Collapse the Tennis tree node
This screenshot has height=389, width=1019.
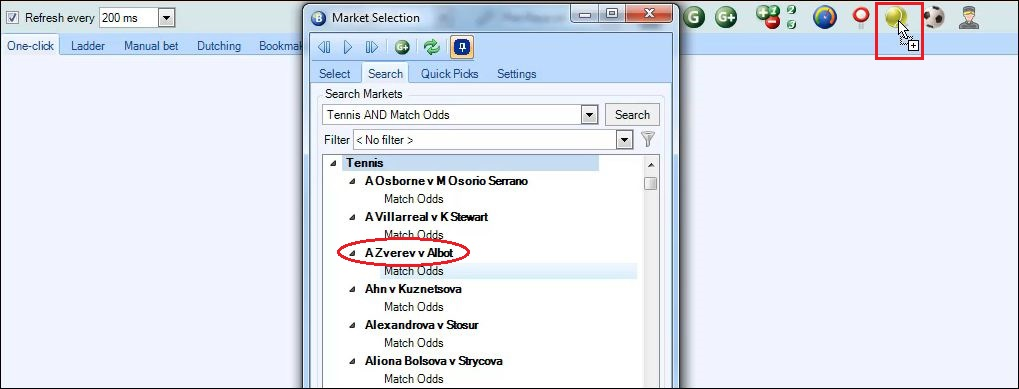(333, 163)
